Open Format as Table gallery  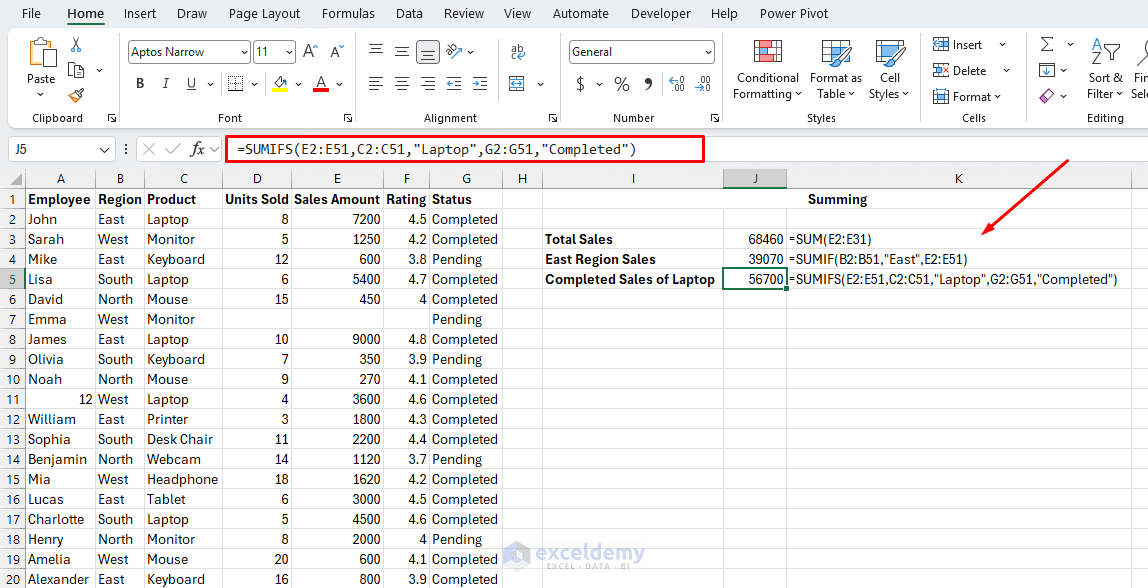[x=835, y=70]
